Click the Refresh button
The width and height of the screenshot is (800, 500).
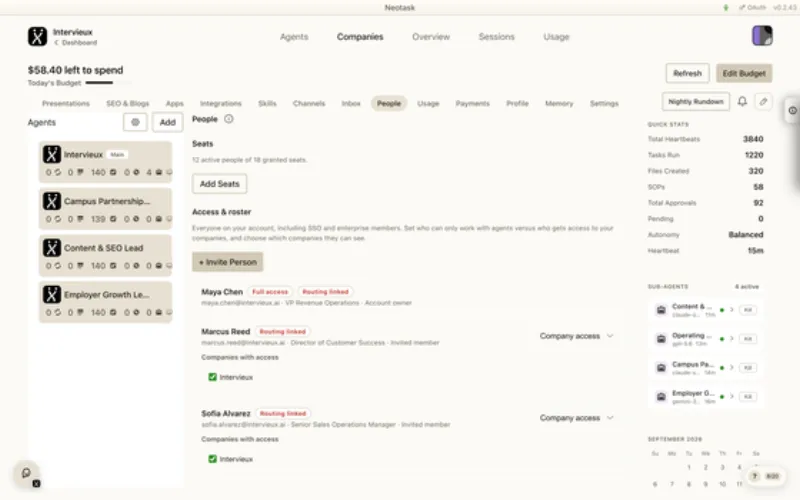point(687,73)
